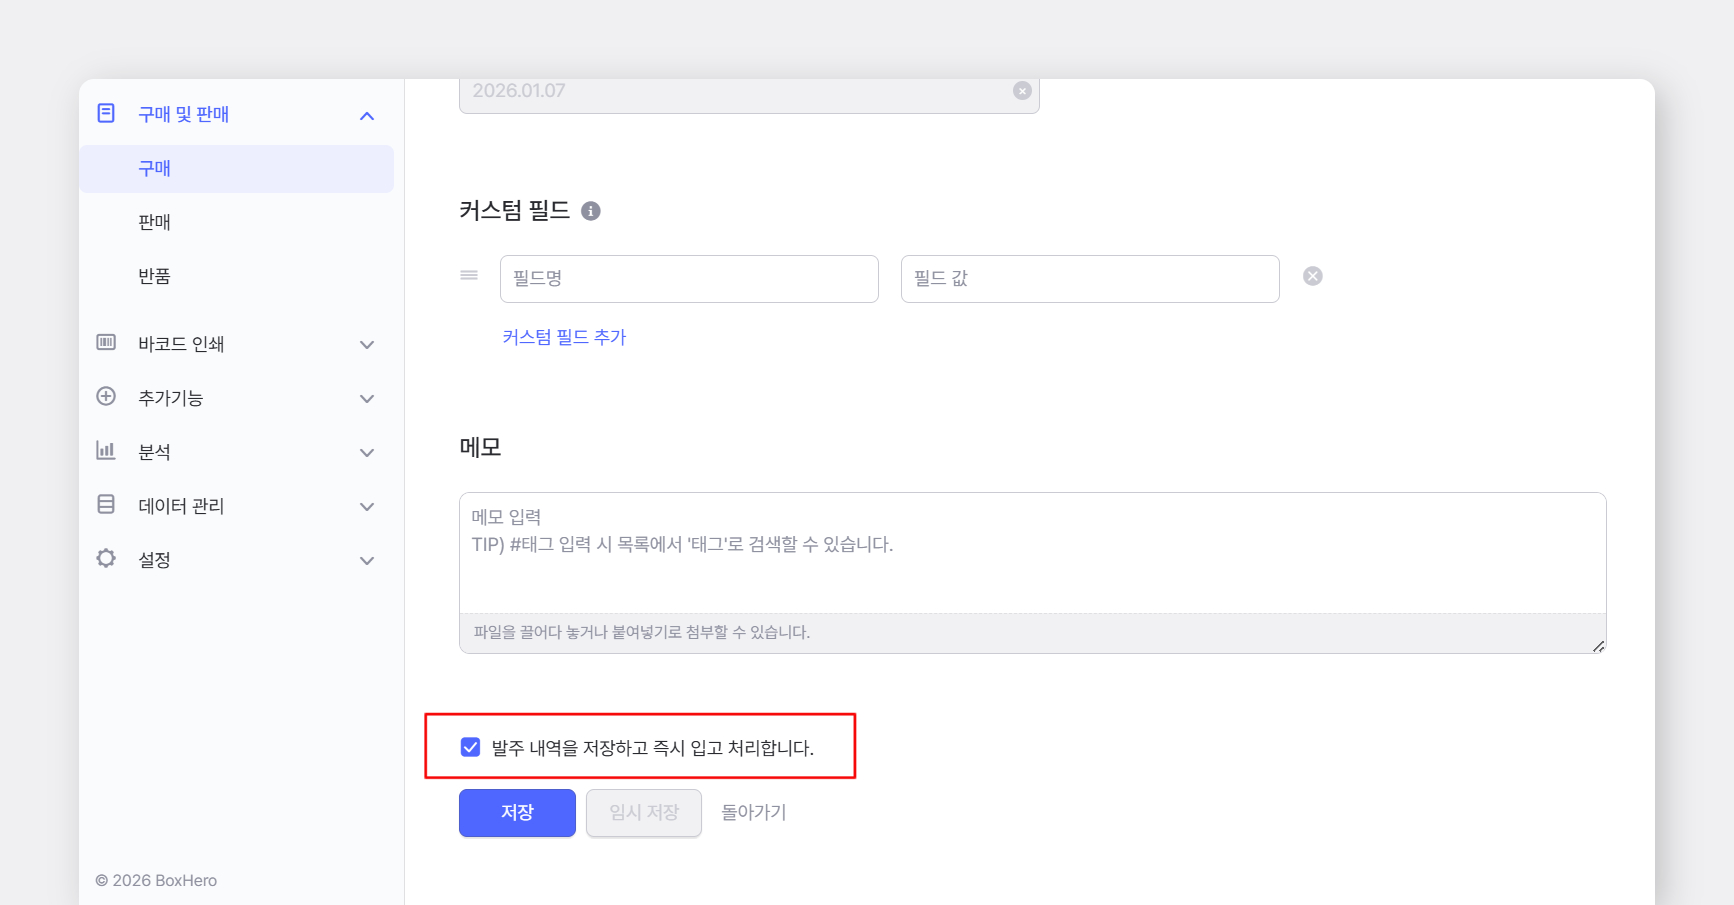Screen dimensions: 1734x905
Task: Click the database icon for 데이터 관리
Action: (x=106, y=505)
